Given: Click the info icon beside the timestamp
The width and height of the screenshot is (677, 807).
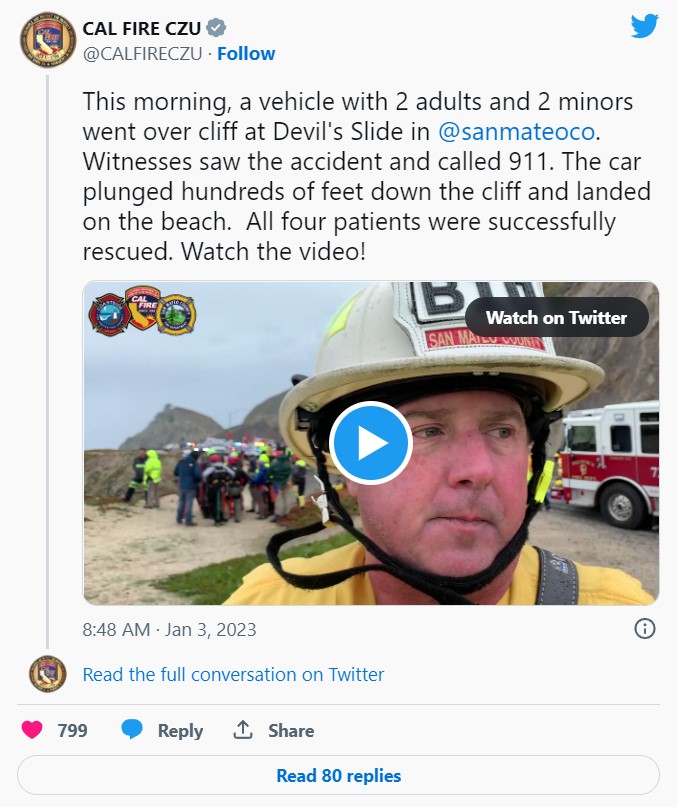Looking at the screenshot, I should (x=645, y=629).
